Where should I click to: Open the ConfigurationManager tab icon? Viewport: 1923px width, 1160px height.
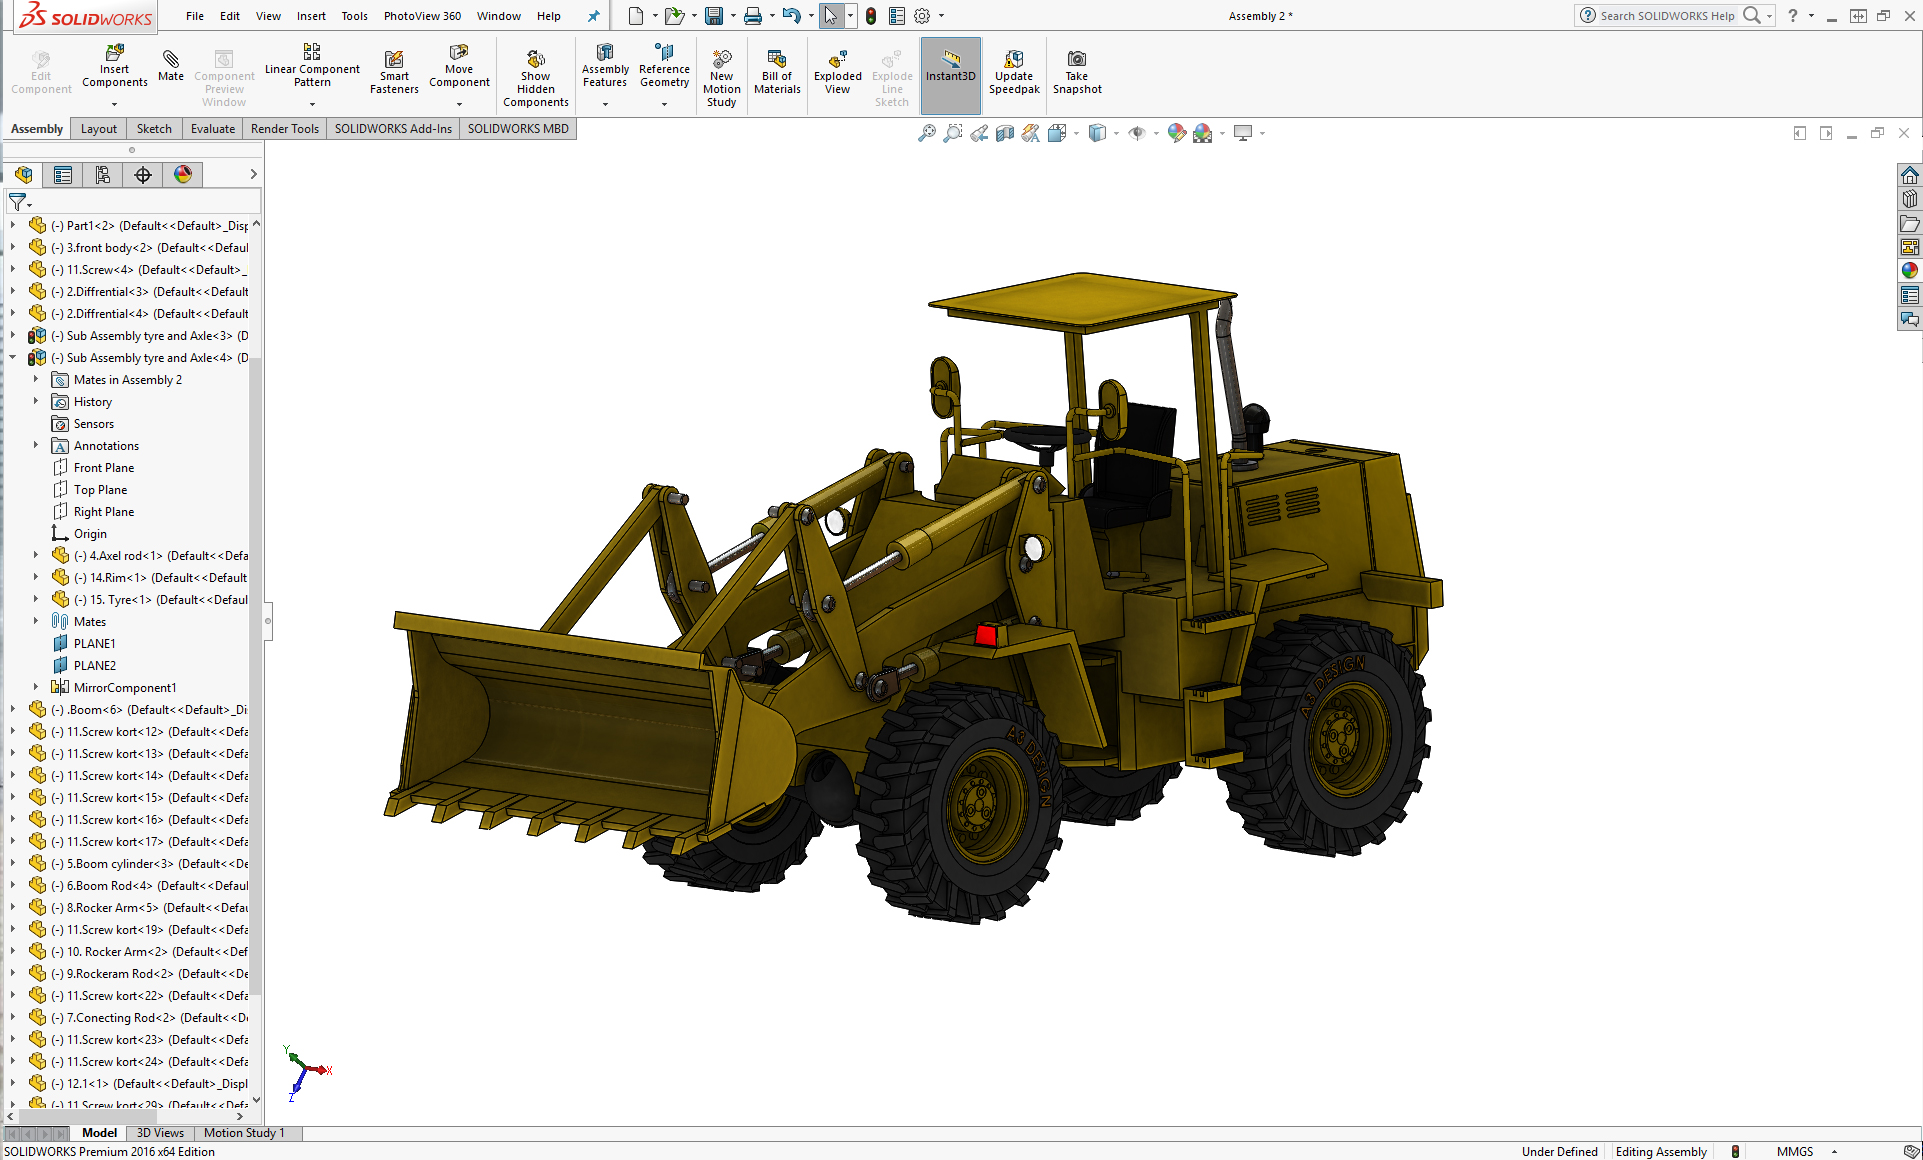point(103,175)
